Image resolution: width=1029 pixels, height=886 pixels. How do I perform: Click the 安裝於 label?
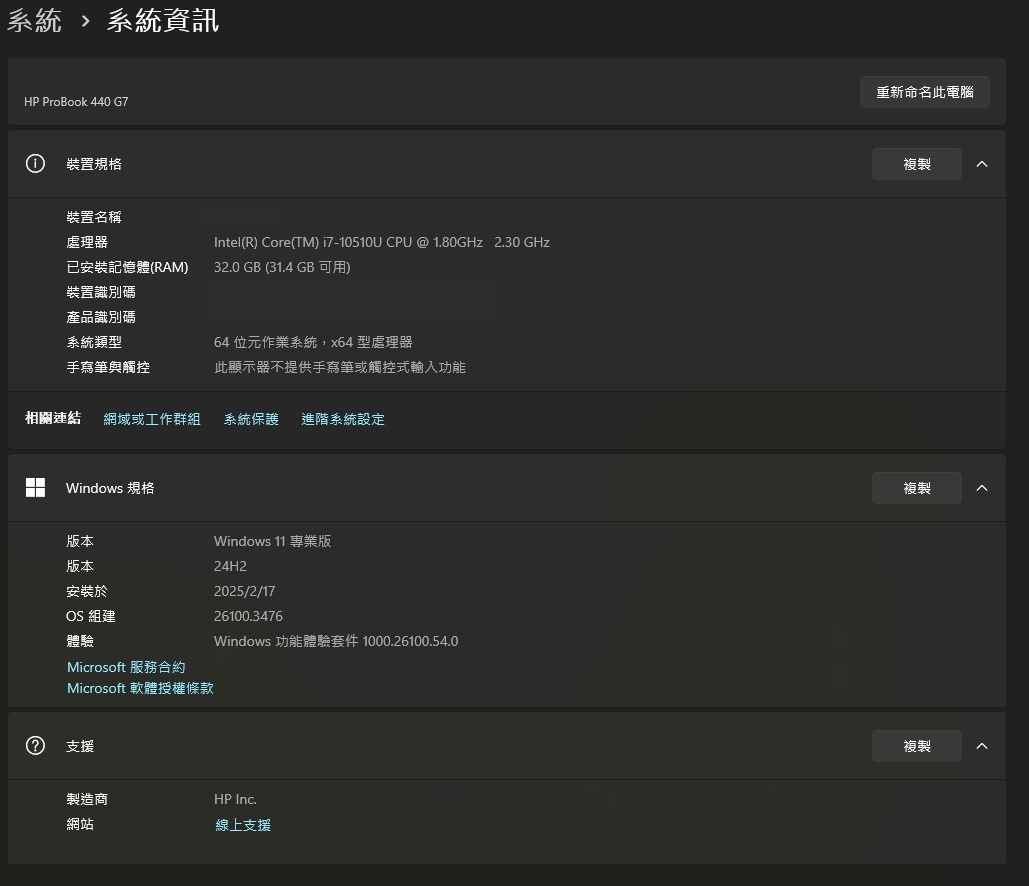click(87, 591)
